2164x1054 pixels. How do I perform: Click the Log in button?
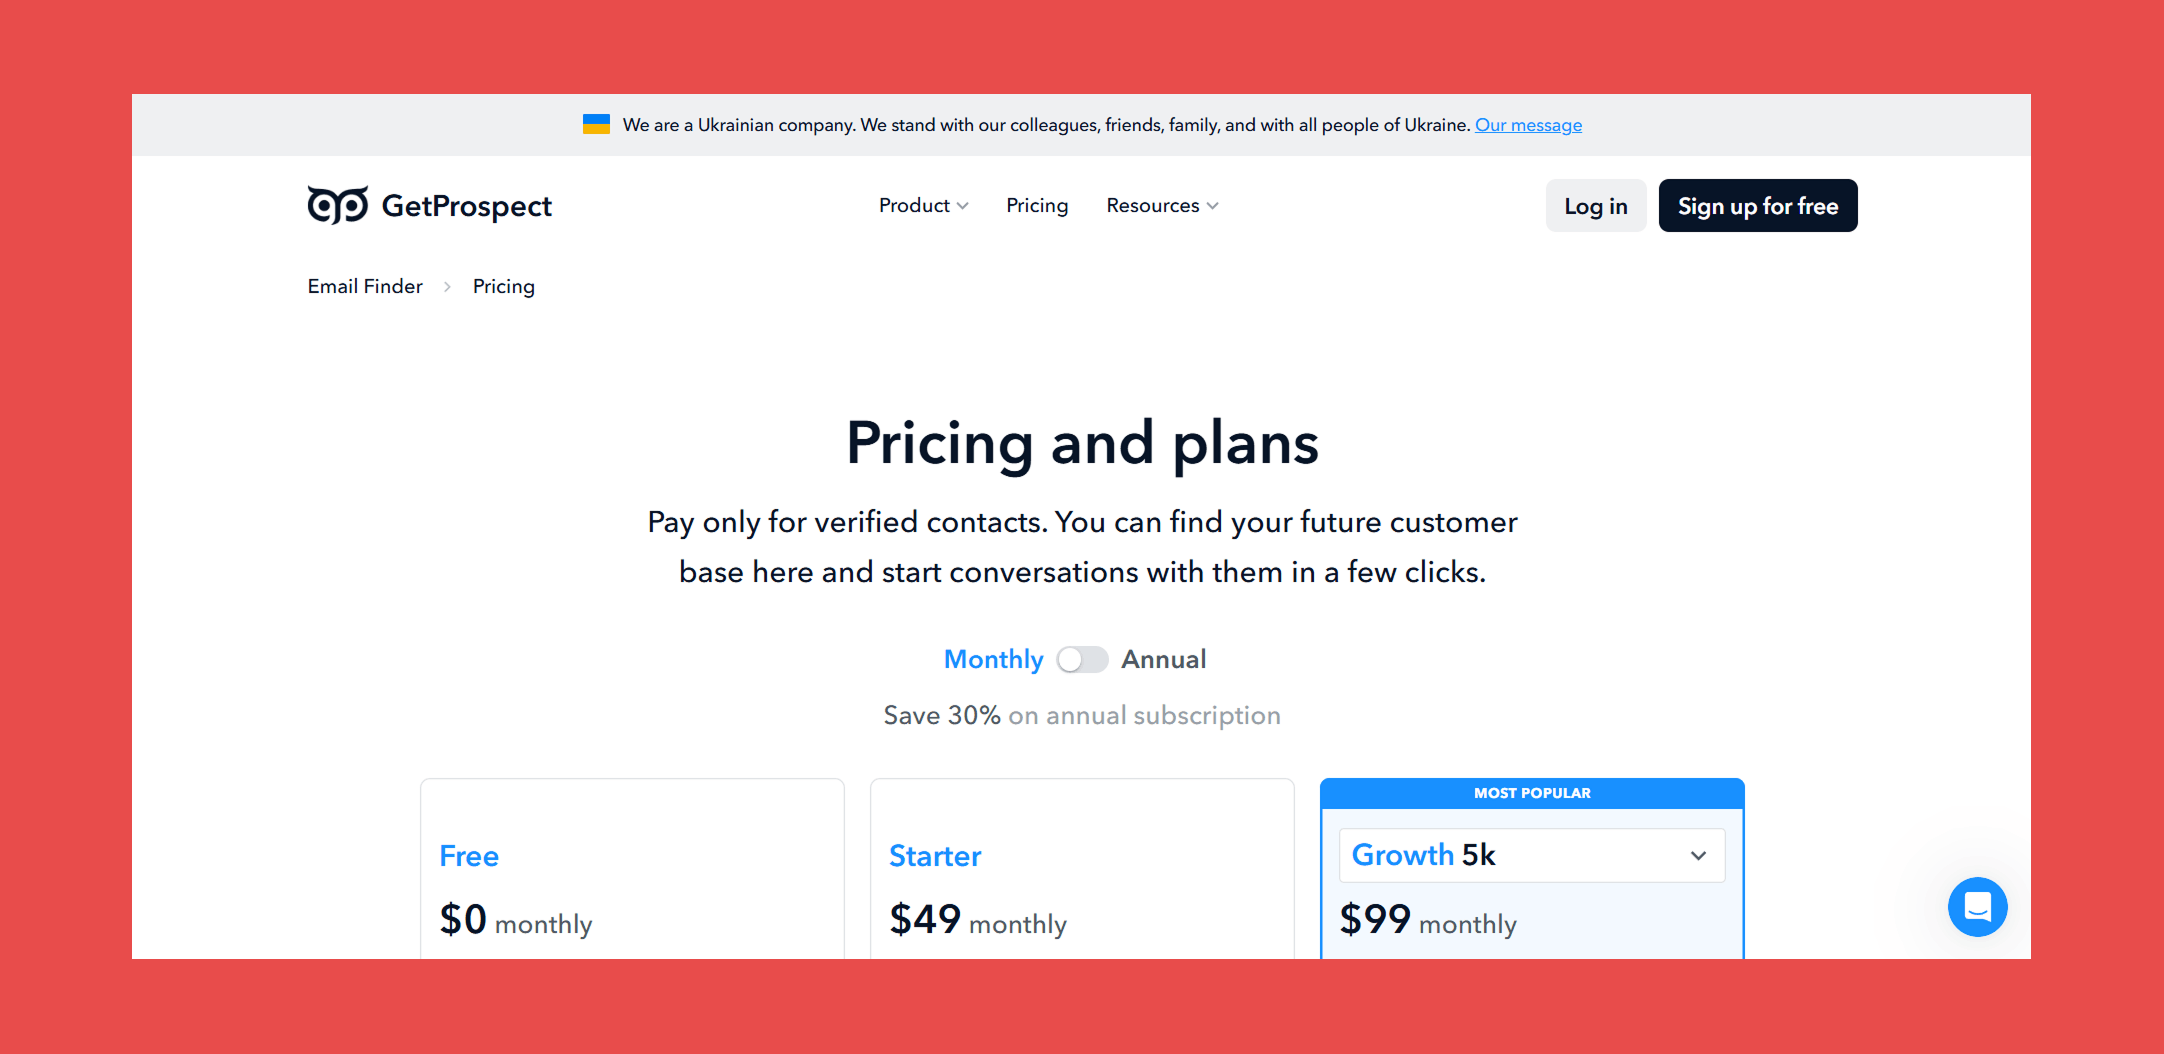tap(1594, 205)
